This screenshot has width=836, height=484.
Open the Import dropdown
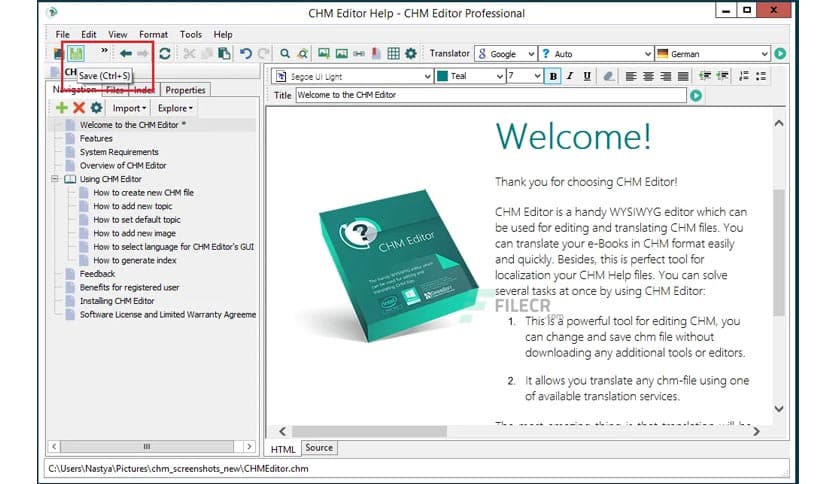[129, 108]
